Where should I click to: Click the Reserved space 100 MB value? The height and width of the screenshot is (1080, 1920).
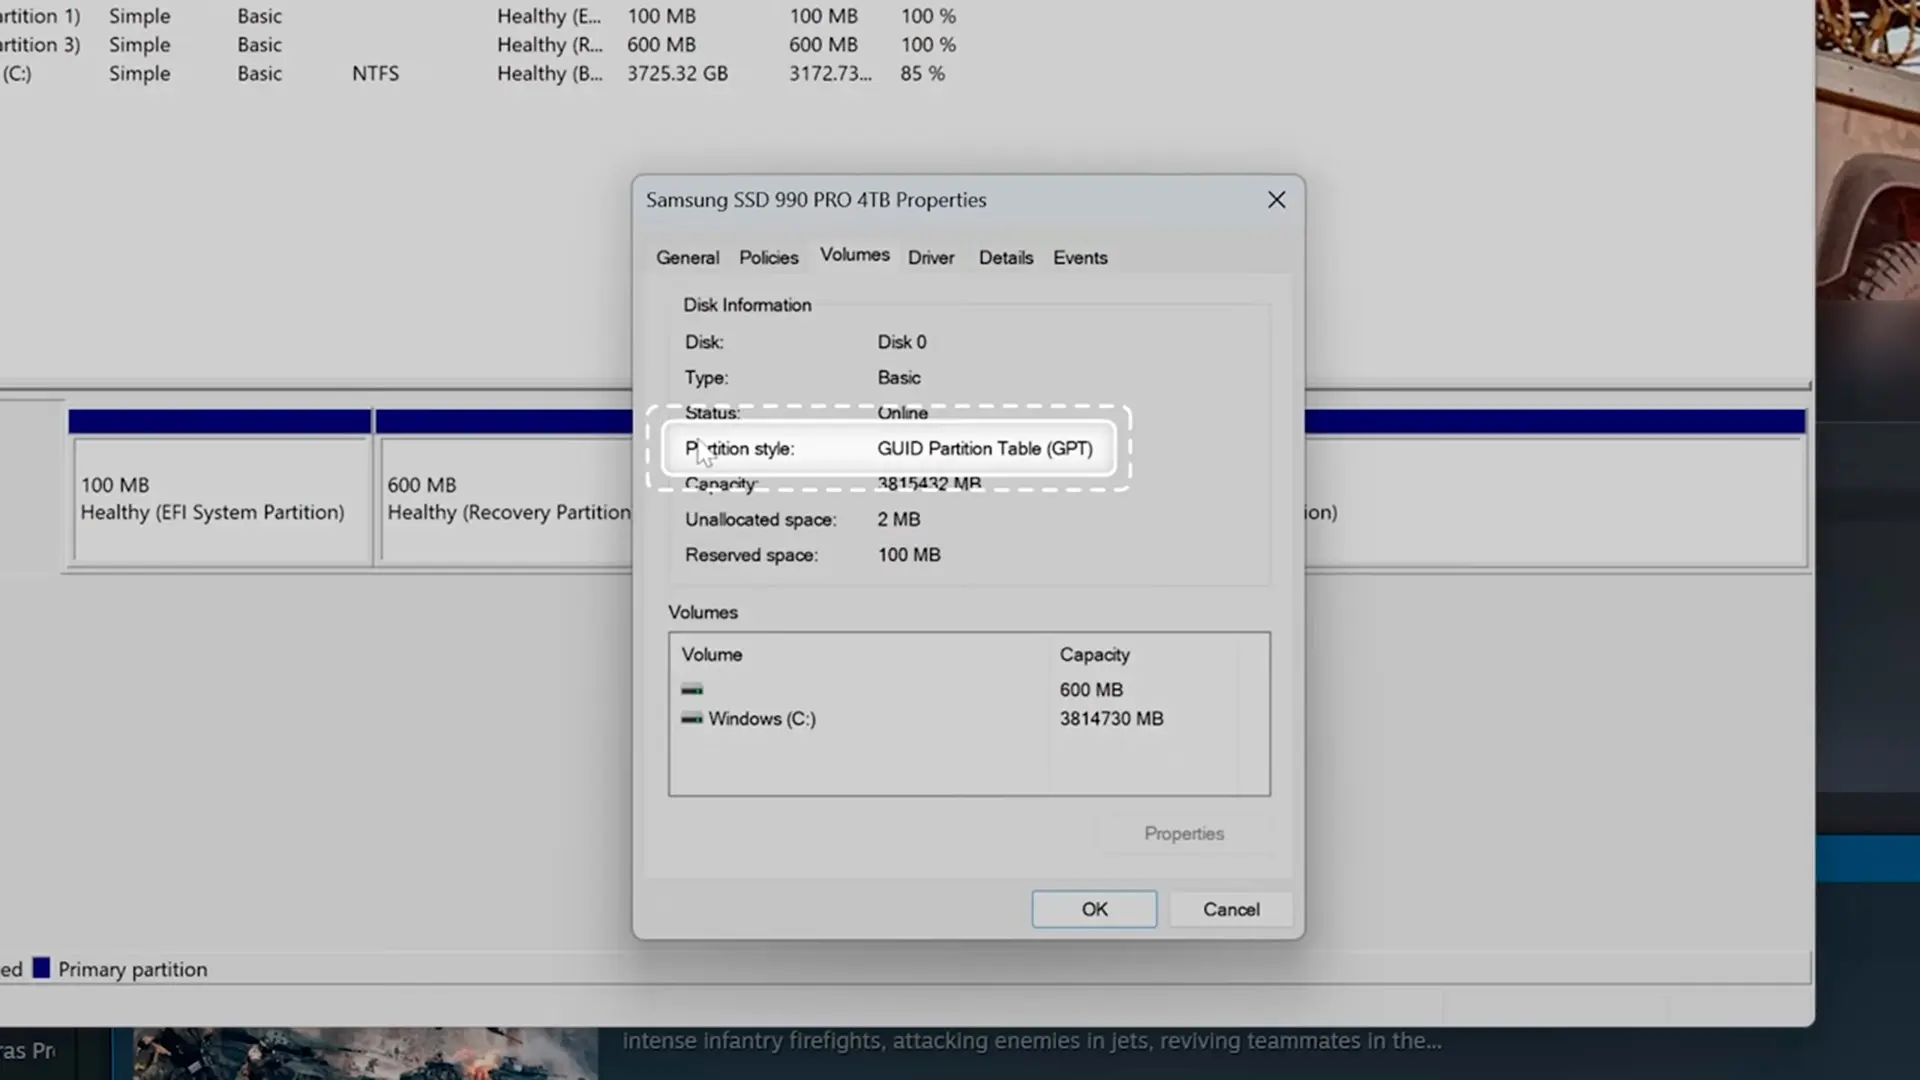[909, 555]
